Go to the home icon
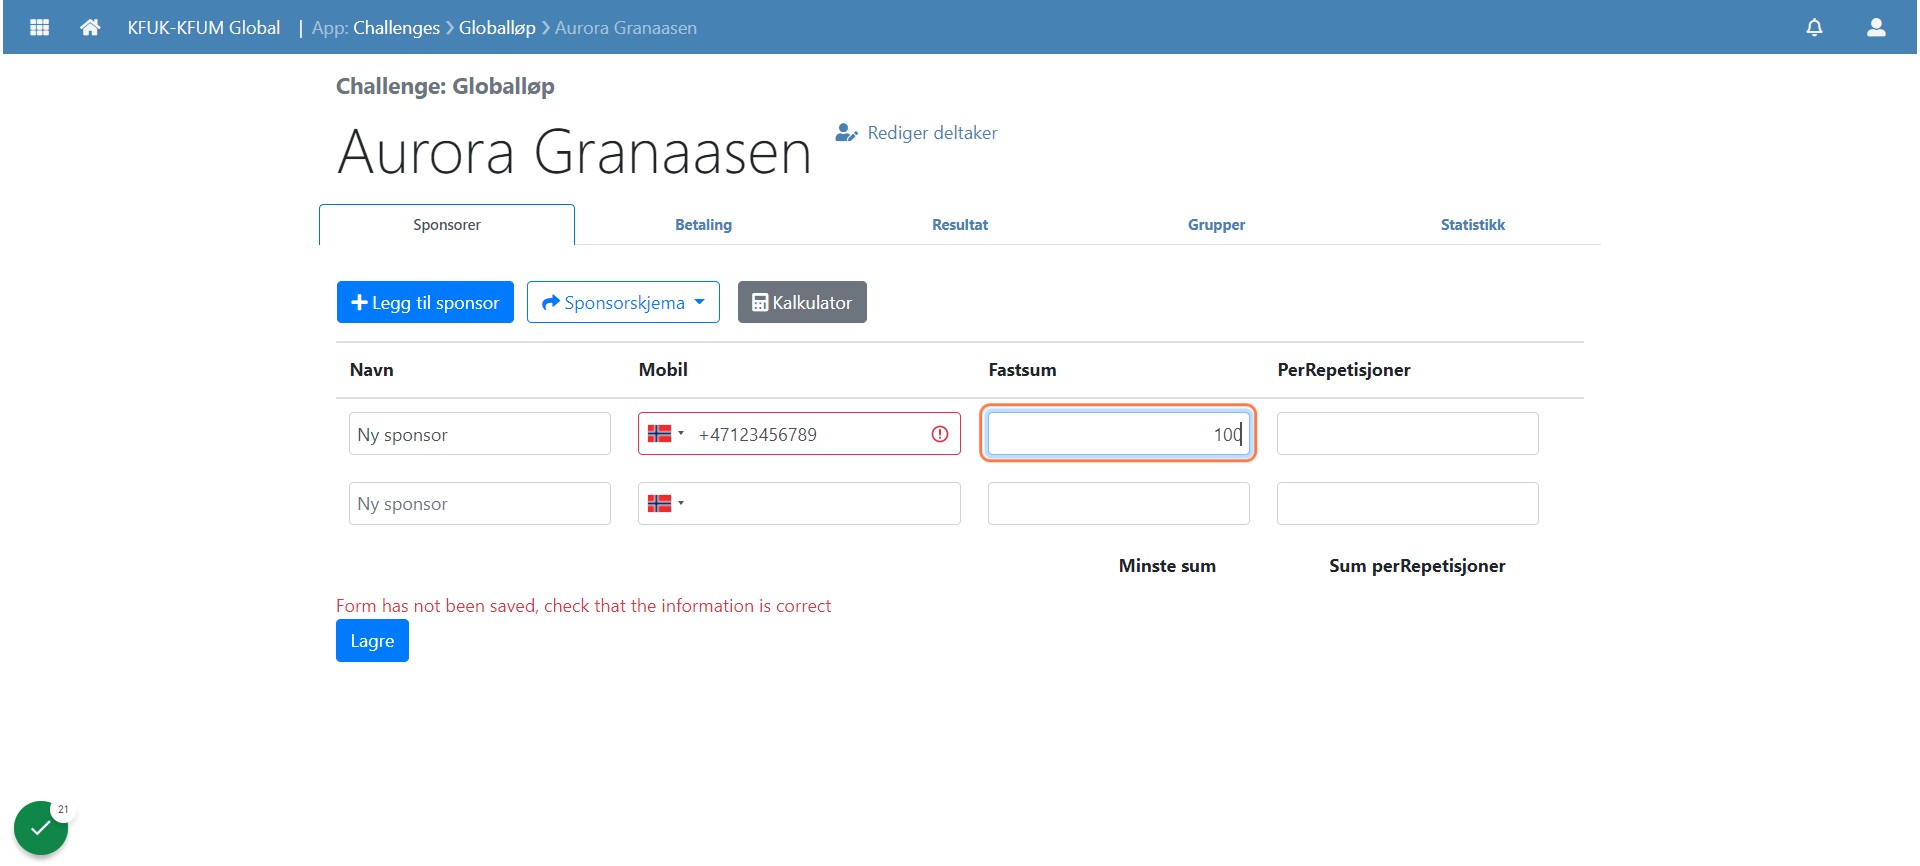 [90, 27]
